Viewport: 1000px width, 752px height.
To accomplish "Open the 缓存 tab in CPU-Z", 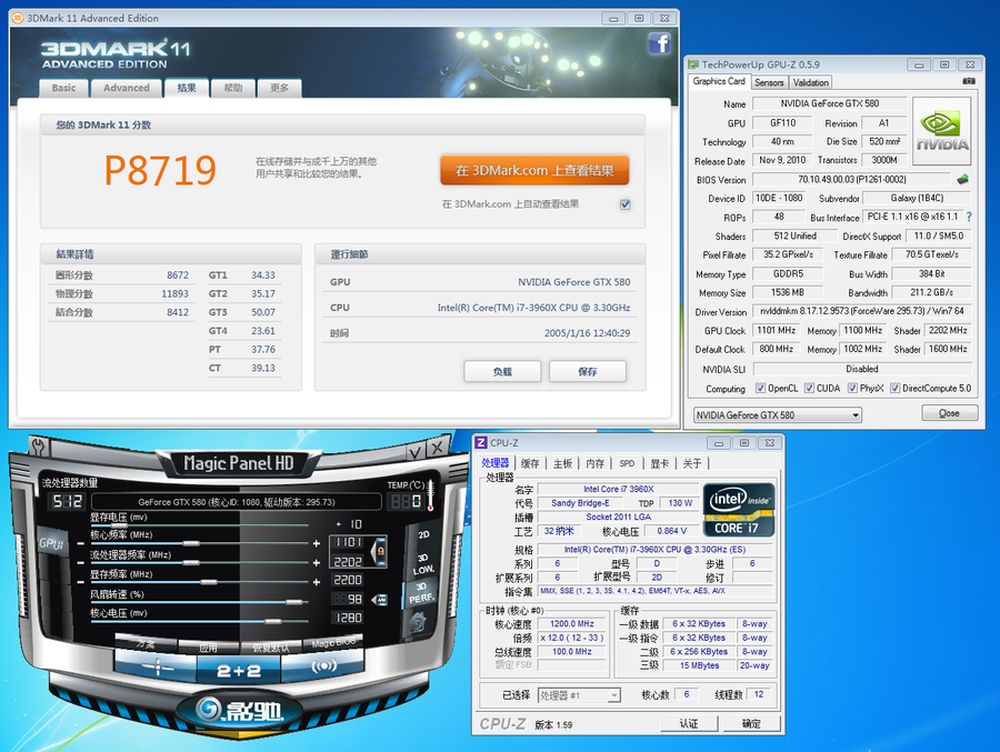I will click(x=530, y=464).
